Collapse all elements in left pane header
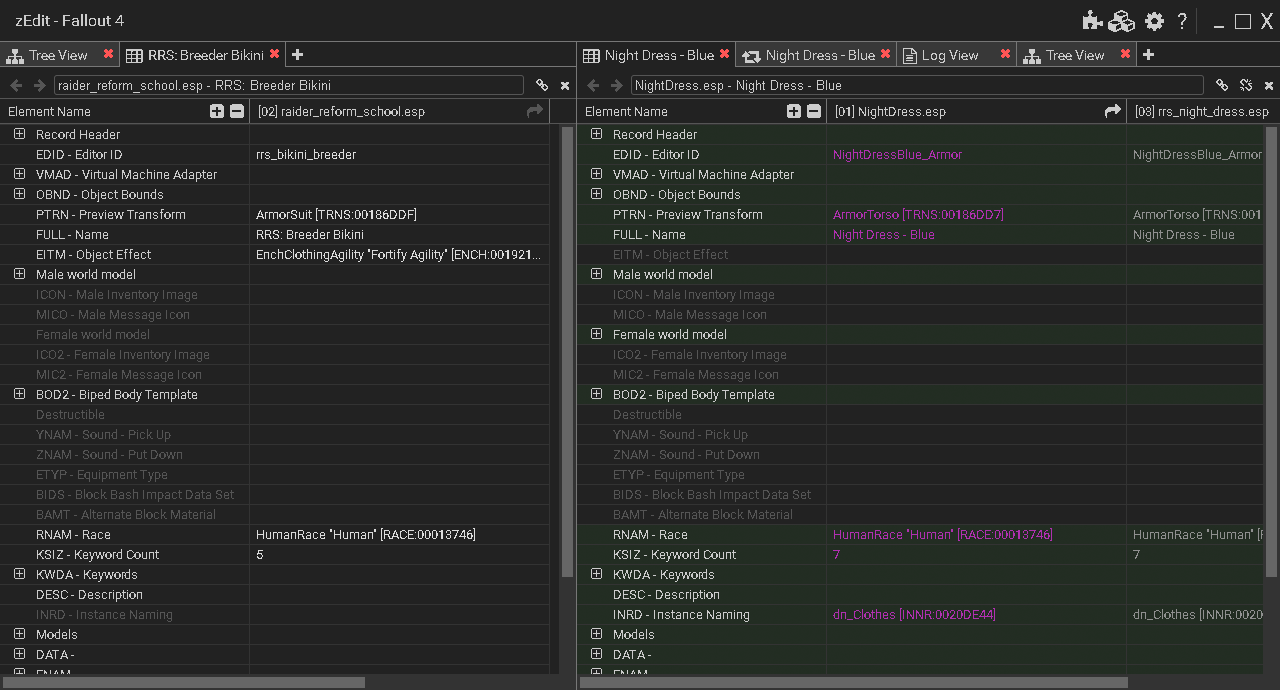The width and height of the screenshot is (1280, 690). (237, 111)
